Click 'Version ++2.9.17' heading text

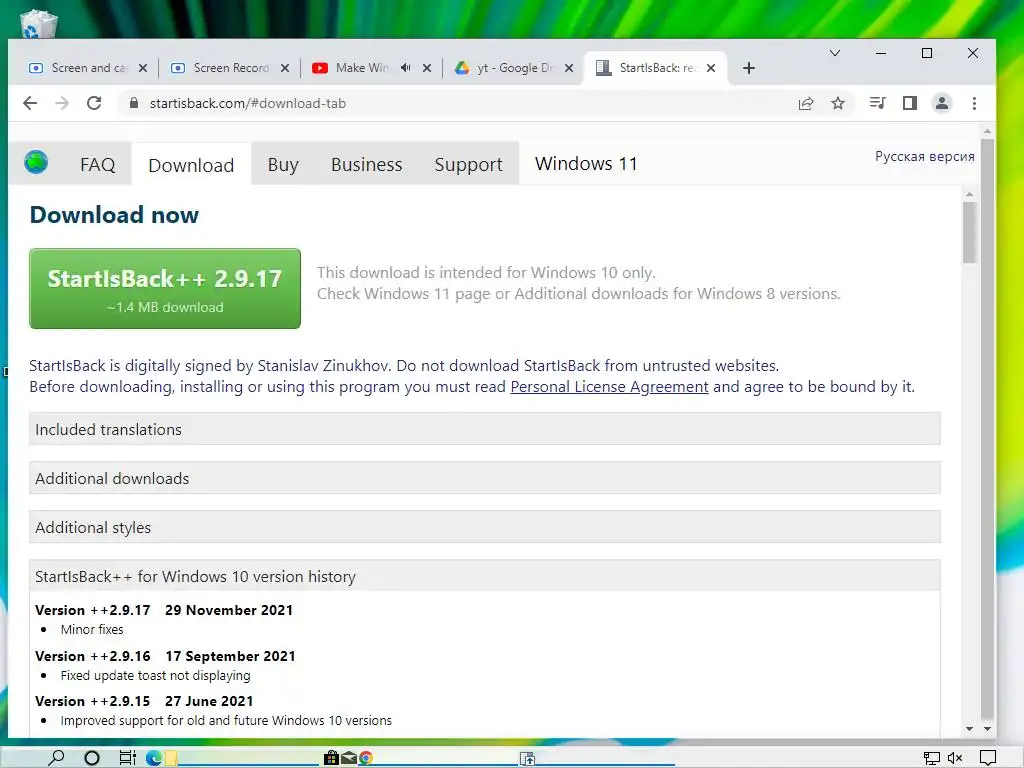pos(93,610)
